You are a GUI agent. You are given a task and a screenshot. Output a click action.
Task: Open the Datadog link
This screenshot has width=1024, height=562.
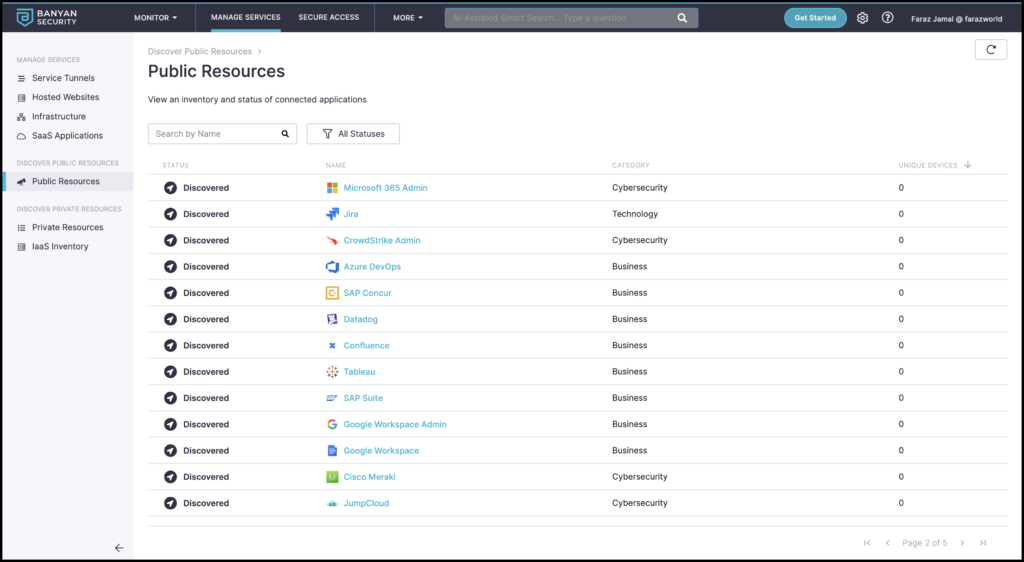click(x=360, y=319)
